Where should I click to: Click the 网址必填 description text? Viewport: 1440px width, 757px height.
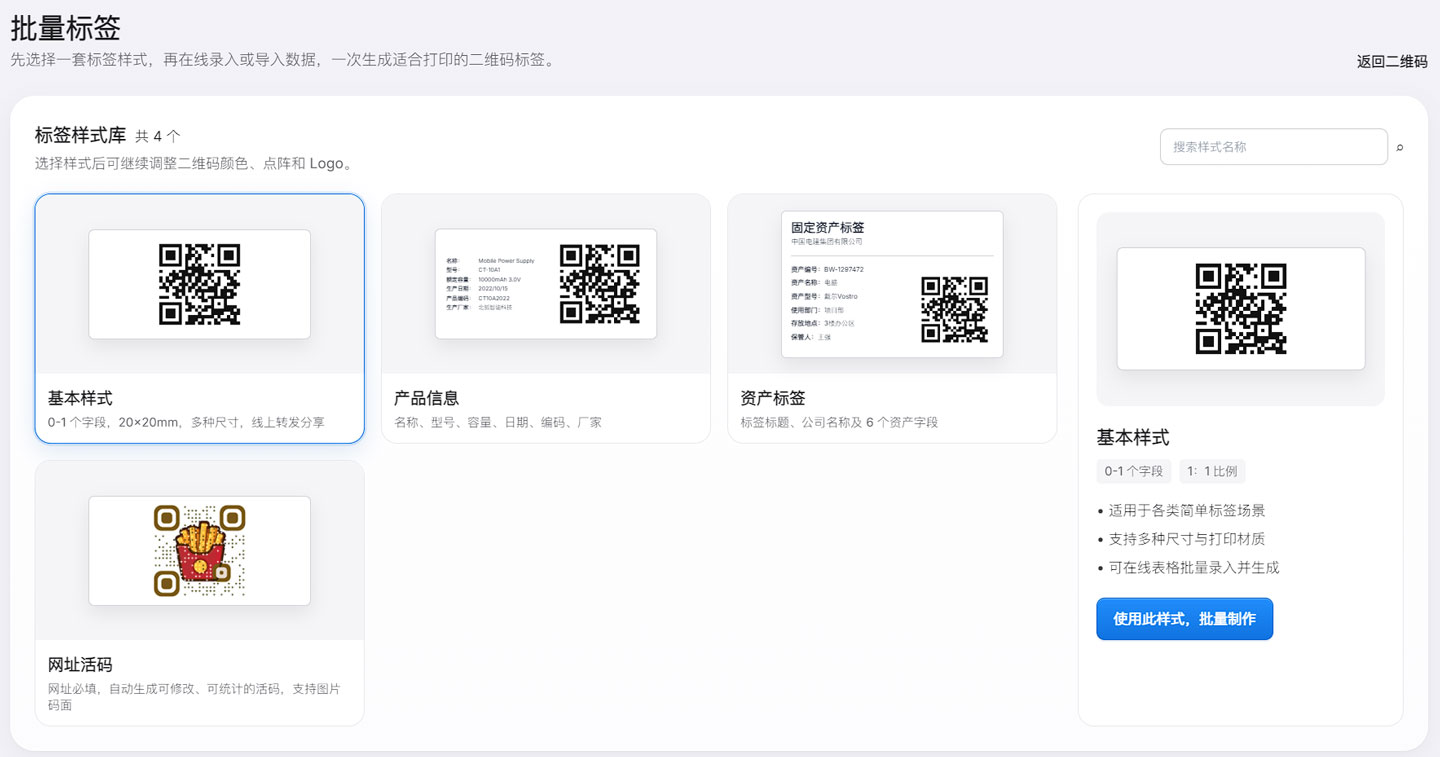pos(194,697)
